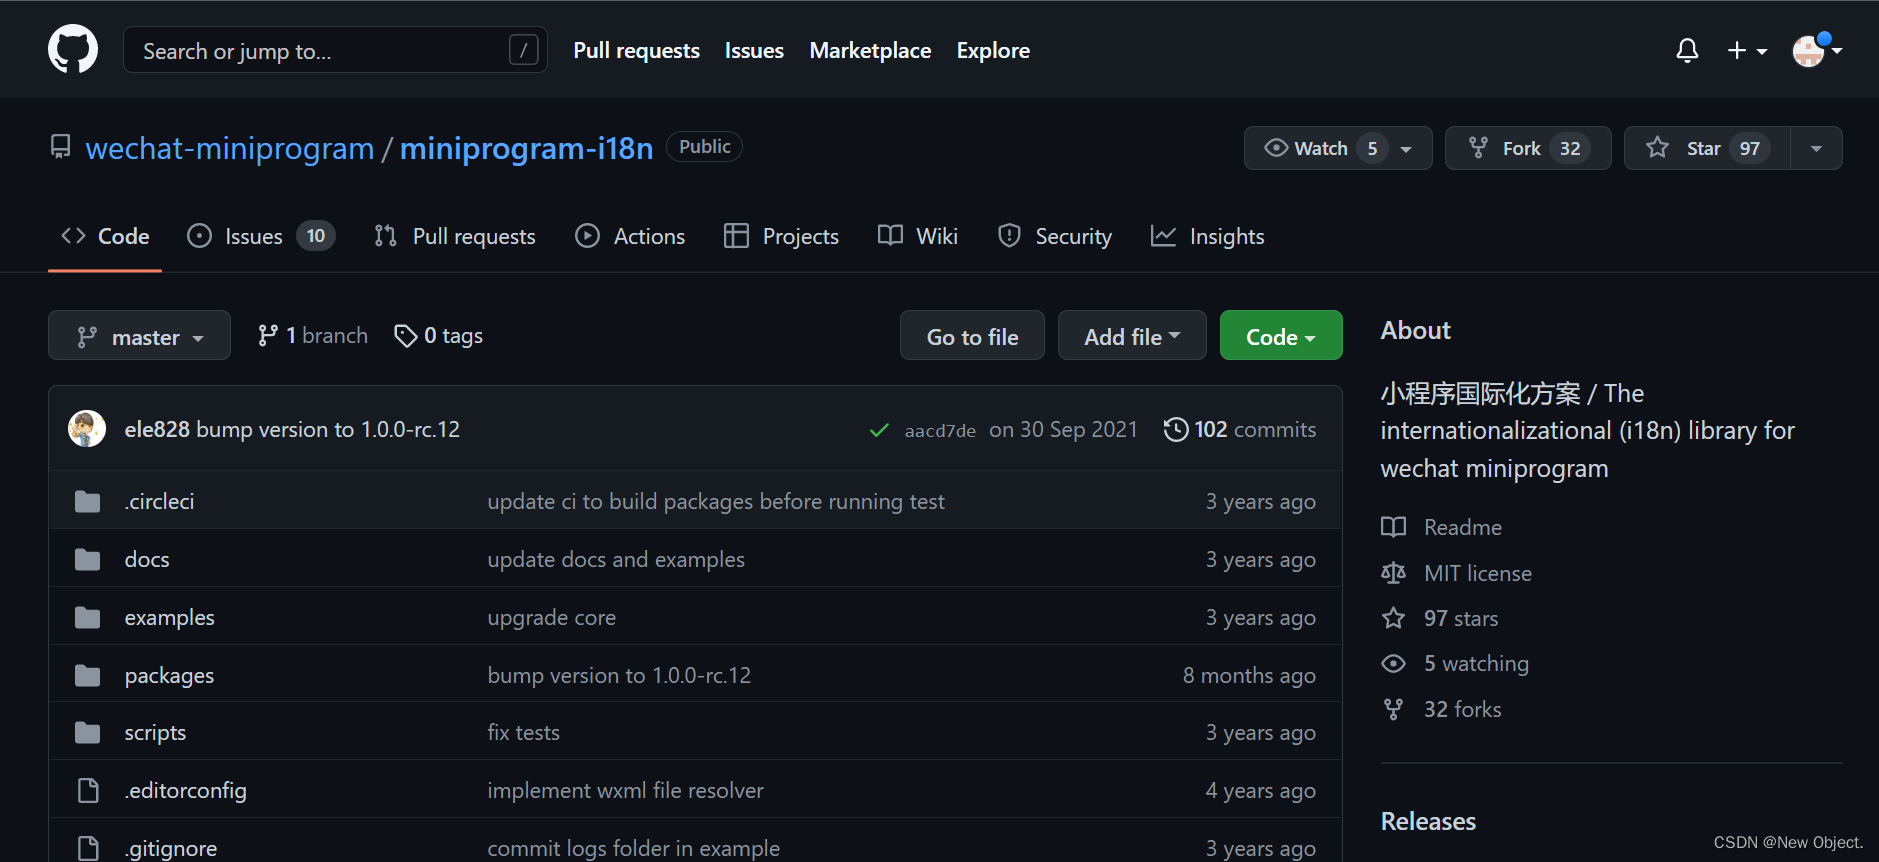Expand the Star lists dropdown arrow
The width and height of the screenshot is (1879, 862).
tap(1817, 148)
